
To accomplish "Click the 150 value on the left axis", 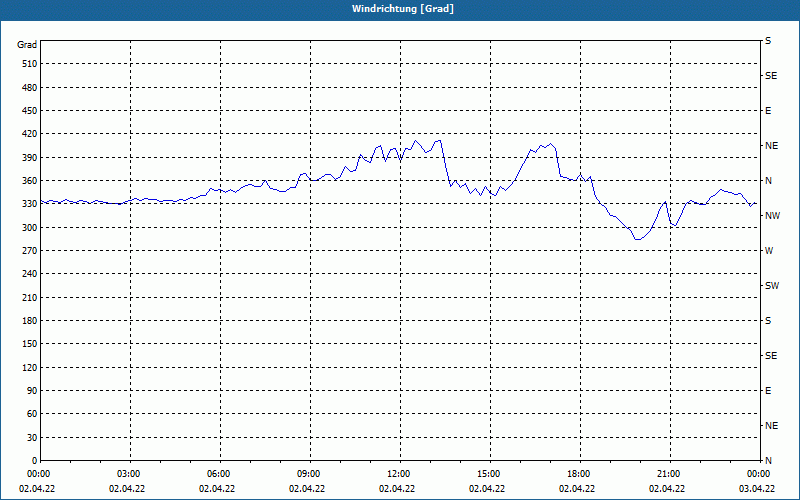I will click(x=30, y=344).
